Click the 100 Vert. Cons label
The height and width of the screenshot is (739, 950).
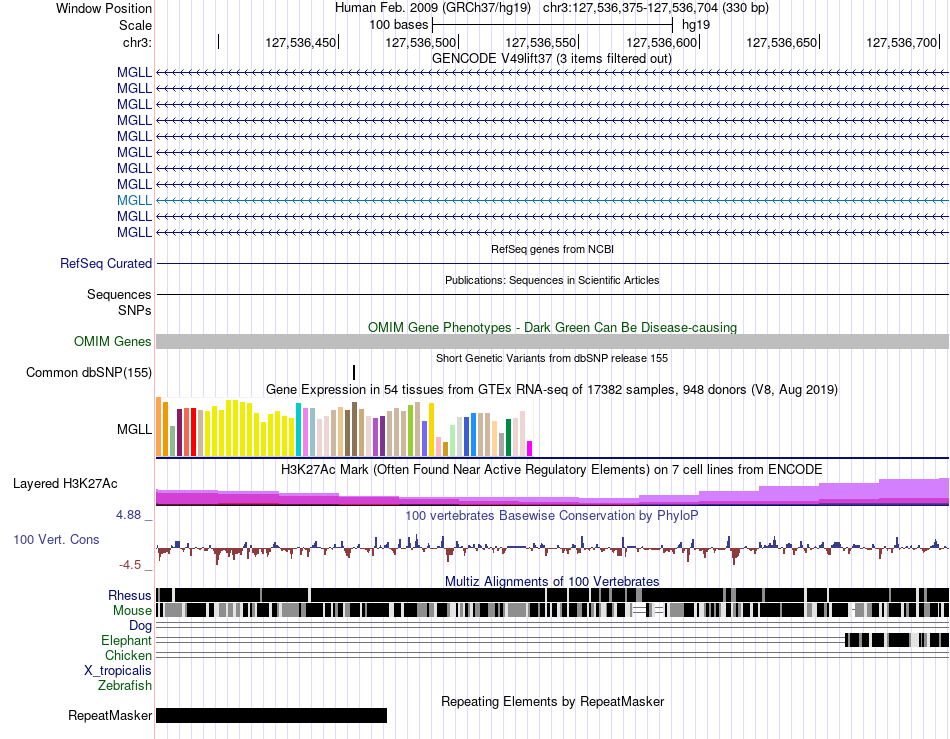[x=56, y=539]
